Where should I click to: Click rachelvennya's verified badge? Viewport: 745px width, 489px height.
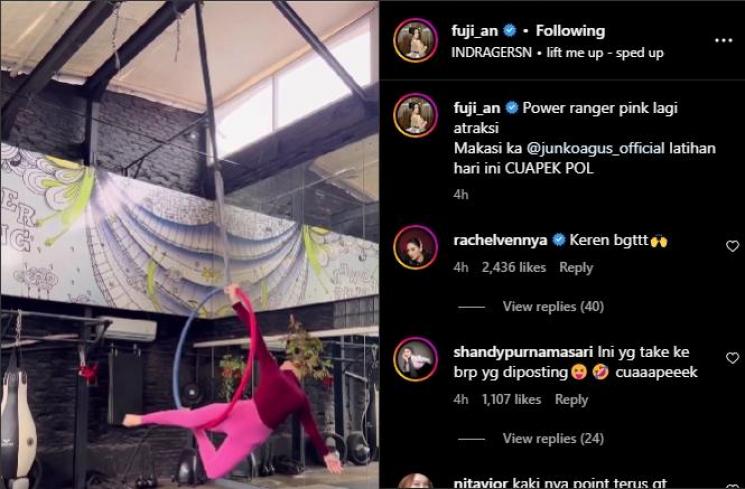[x=559, y=240]
